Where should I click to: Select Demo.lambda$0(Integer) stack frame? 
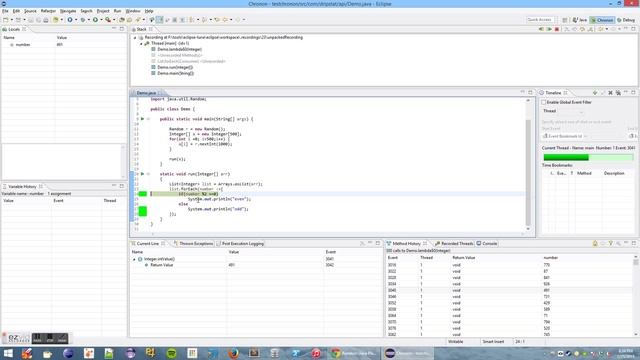coord(180,49)
